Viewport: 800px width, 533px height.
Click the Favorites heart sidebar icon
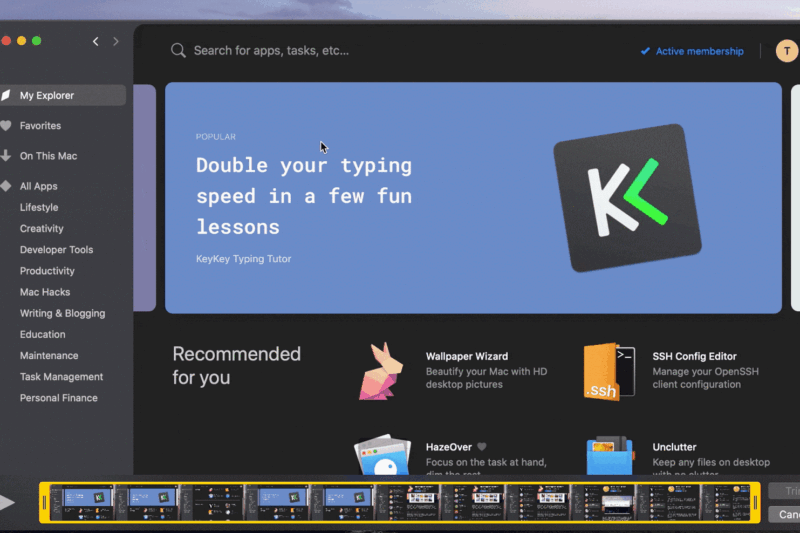(6, 125)
